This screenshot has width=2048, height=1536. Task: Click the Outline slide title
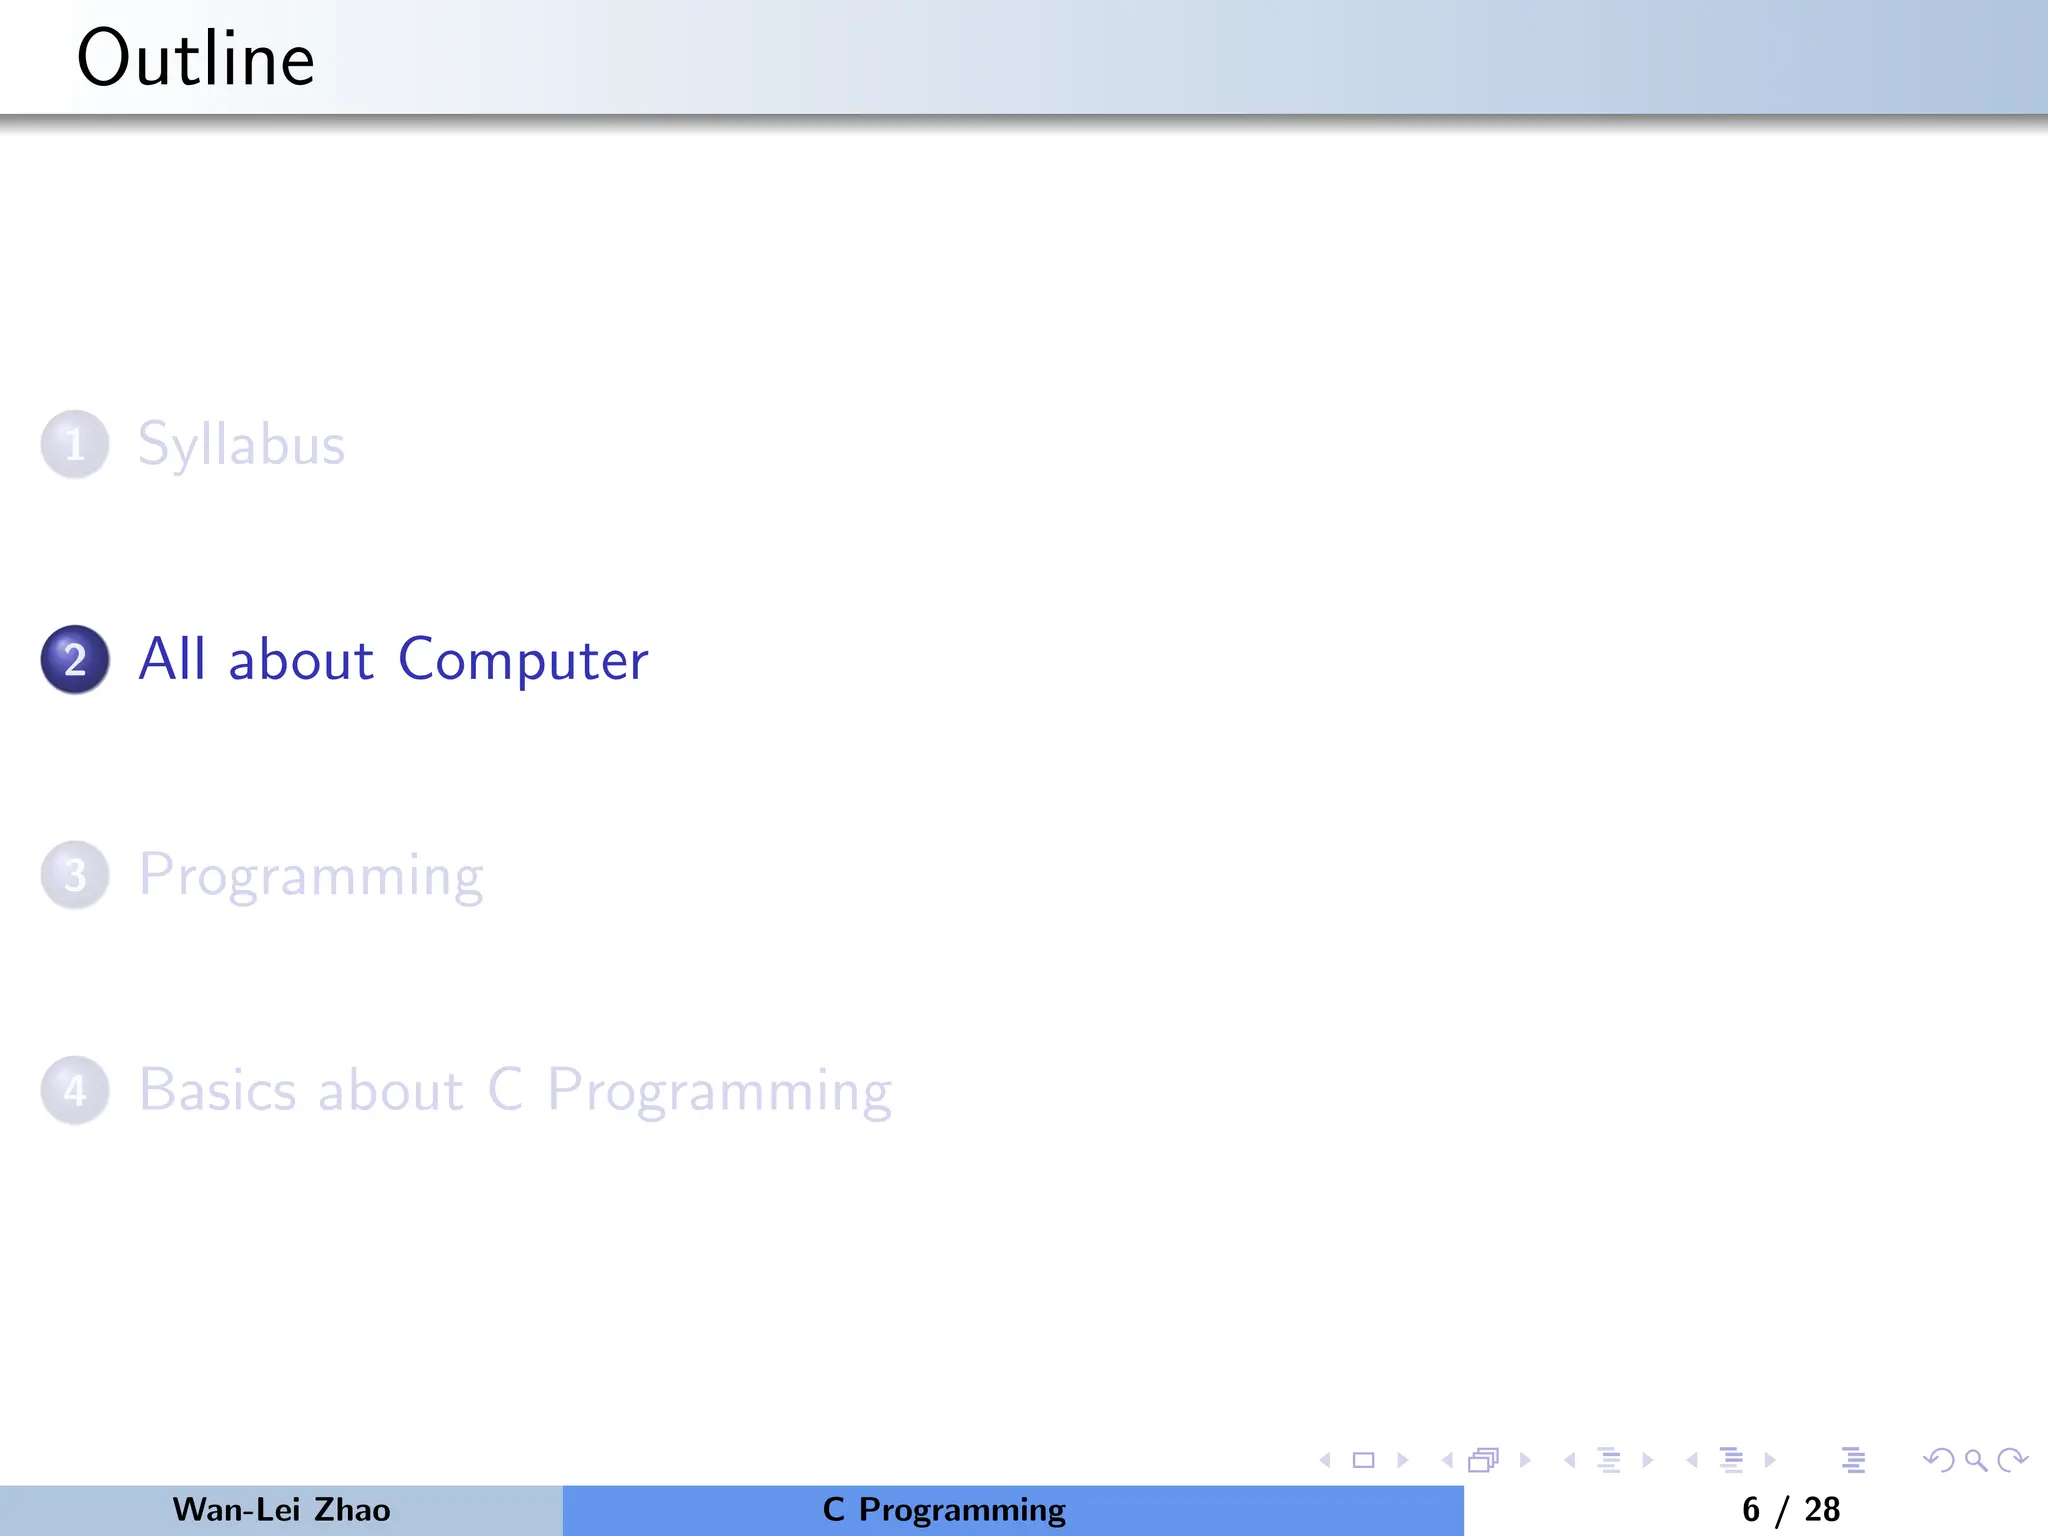pyautogui.click(x=196, y=58)
